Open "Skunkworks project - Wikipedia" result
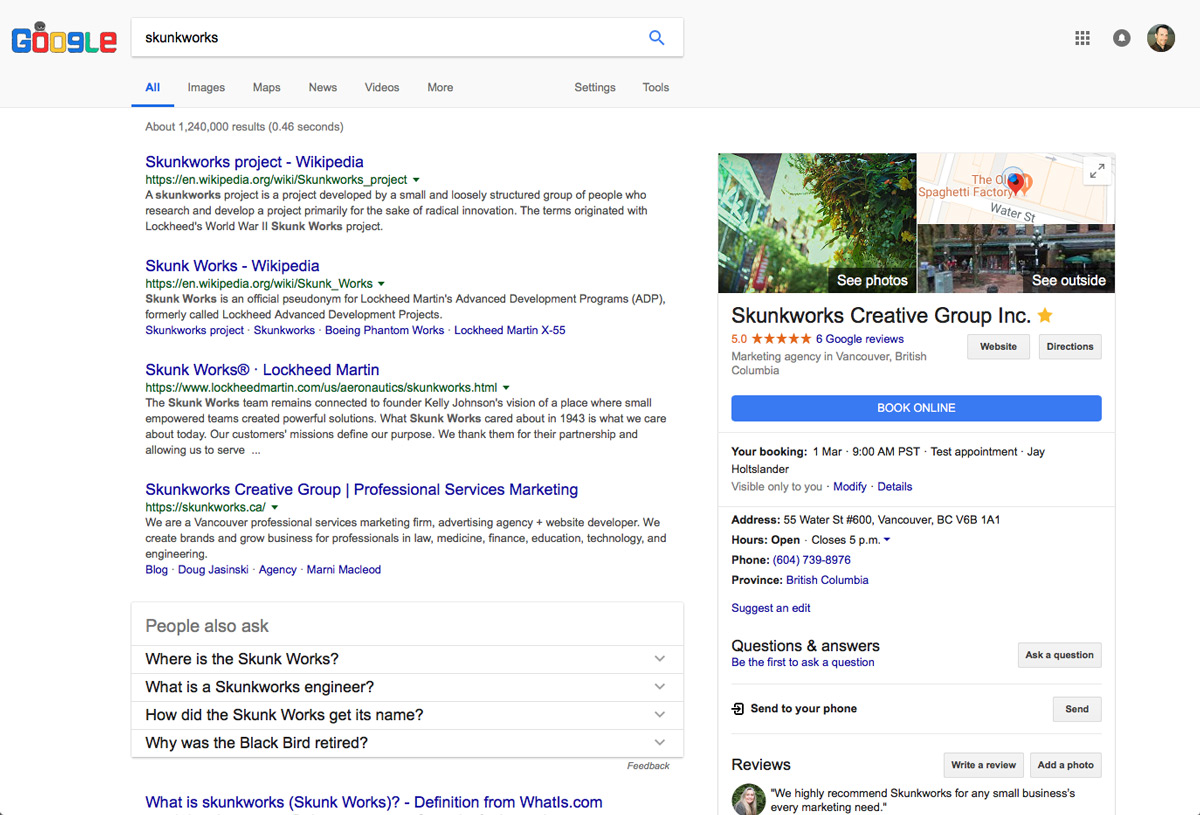Image resolution: width=1200 pixels, height=815 pixels. 254,162
